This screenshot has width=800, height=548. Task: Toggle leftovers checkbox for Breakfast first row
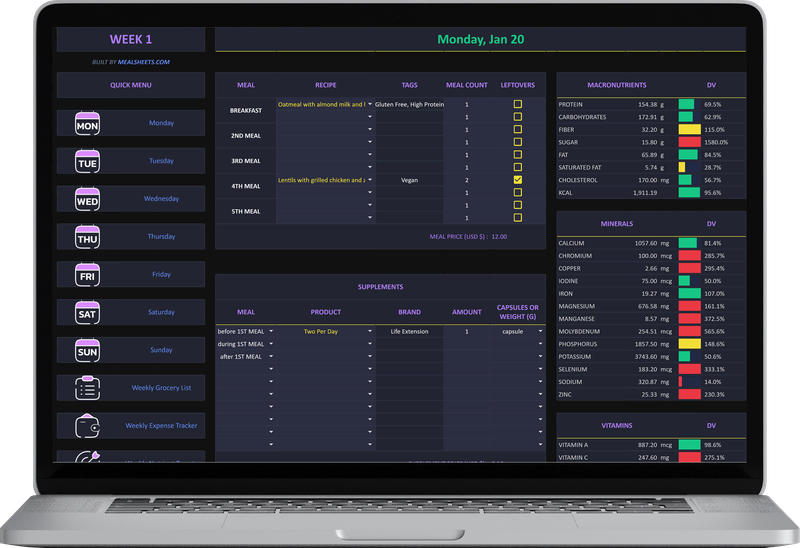[517, 104]
